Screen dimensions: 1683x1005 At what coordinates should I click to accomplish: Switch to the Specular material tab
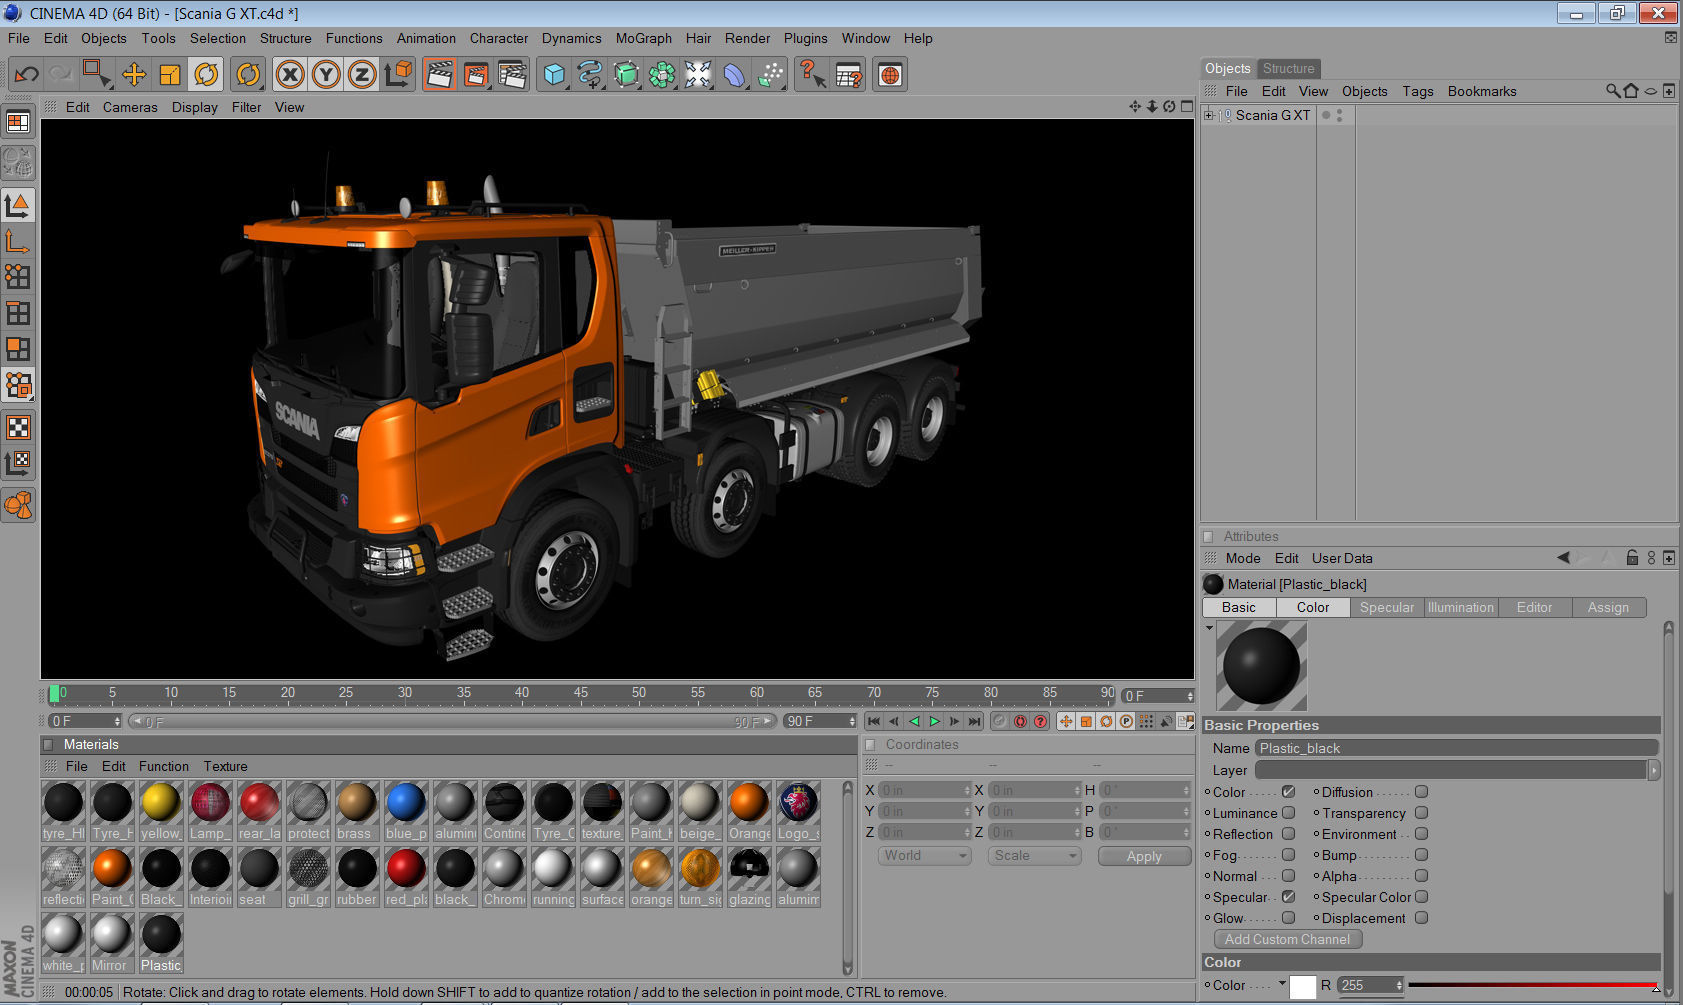coord(1387,607)
